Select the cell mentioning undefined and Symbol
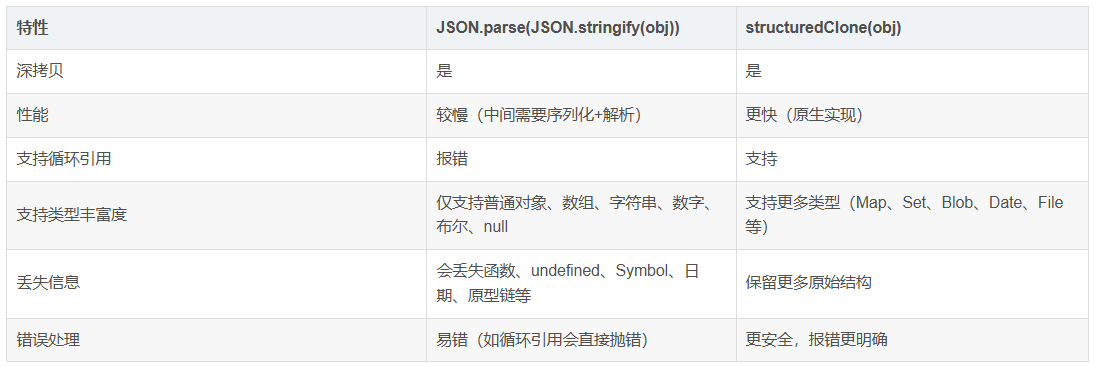This screenshot has height=367, width=1100. pyautogui.click(x=568, y=283)
